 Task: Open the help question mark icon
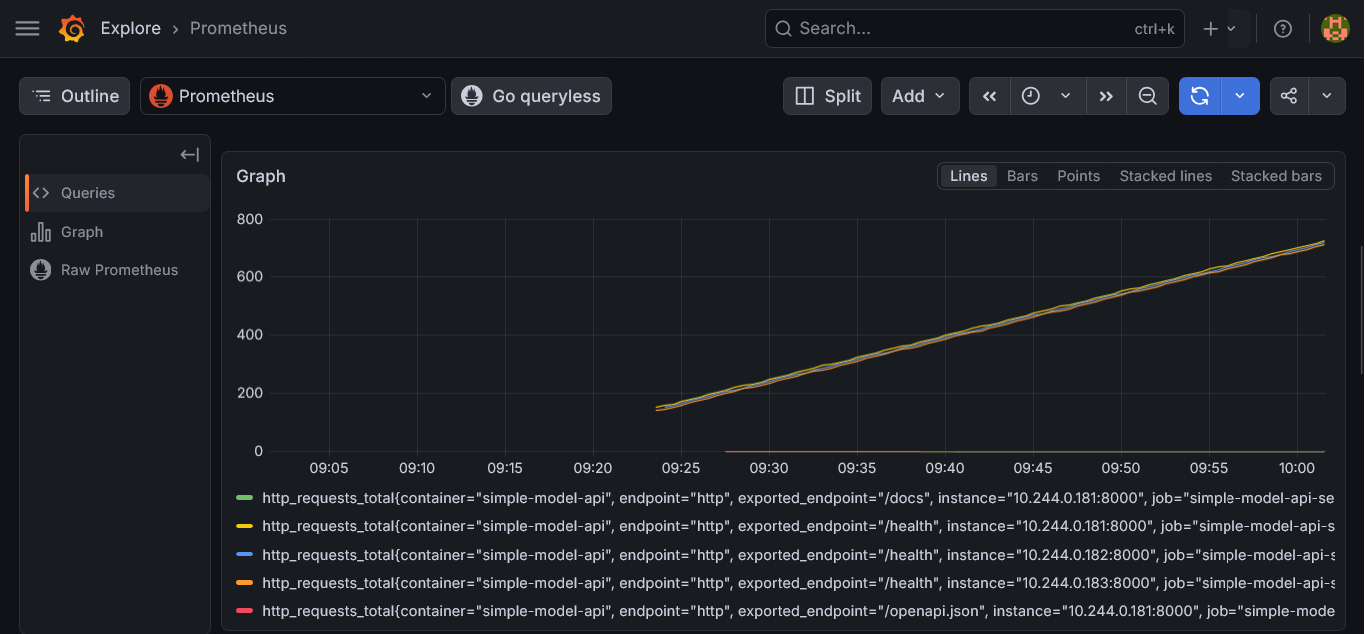1283,29
